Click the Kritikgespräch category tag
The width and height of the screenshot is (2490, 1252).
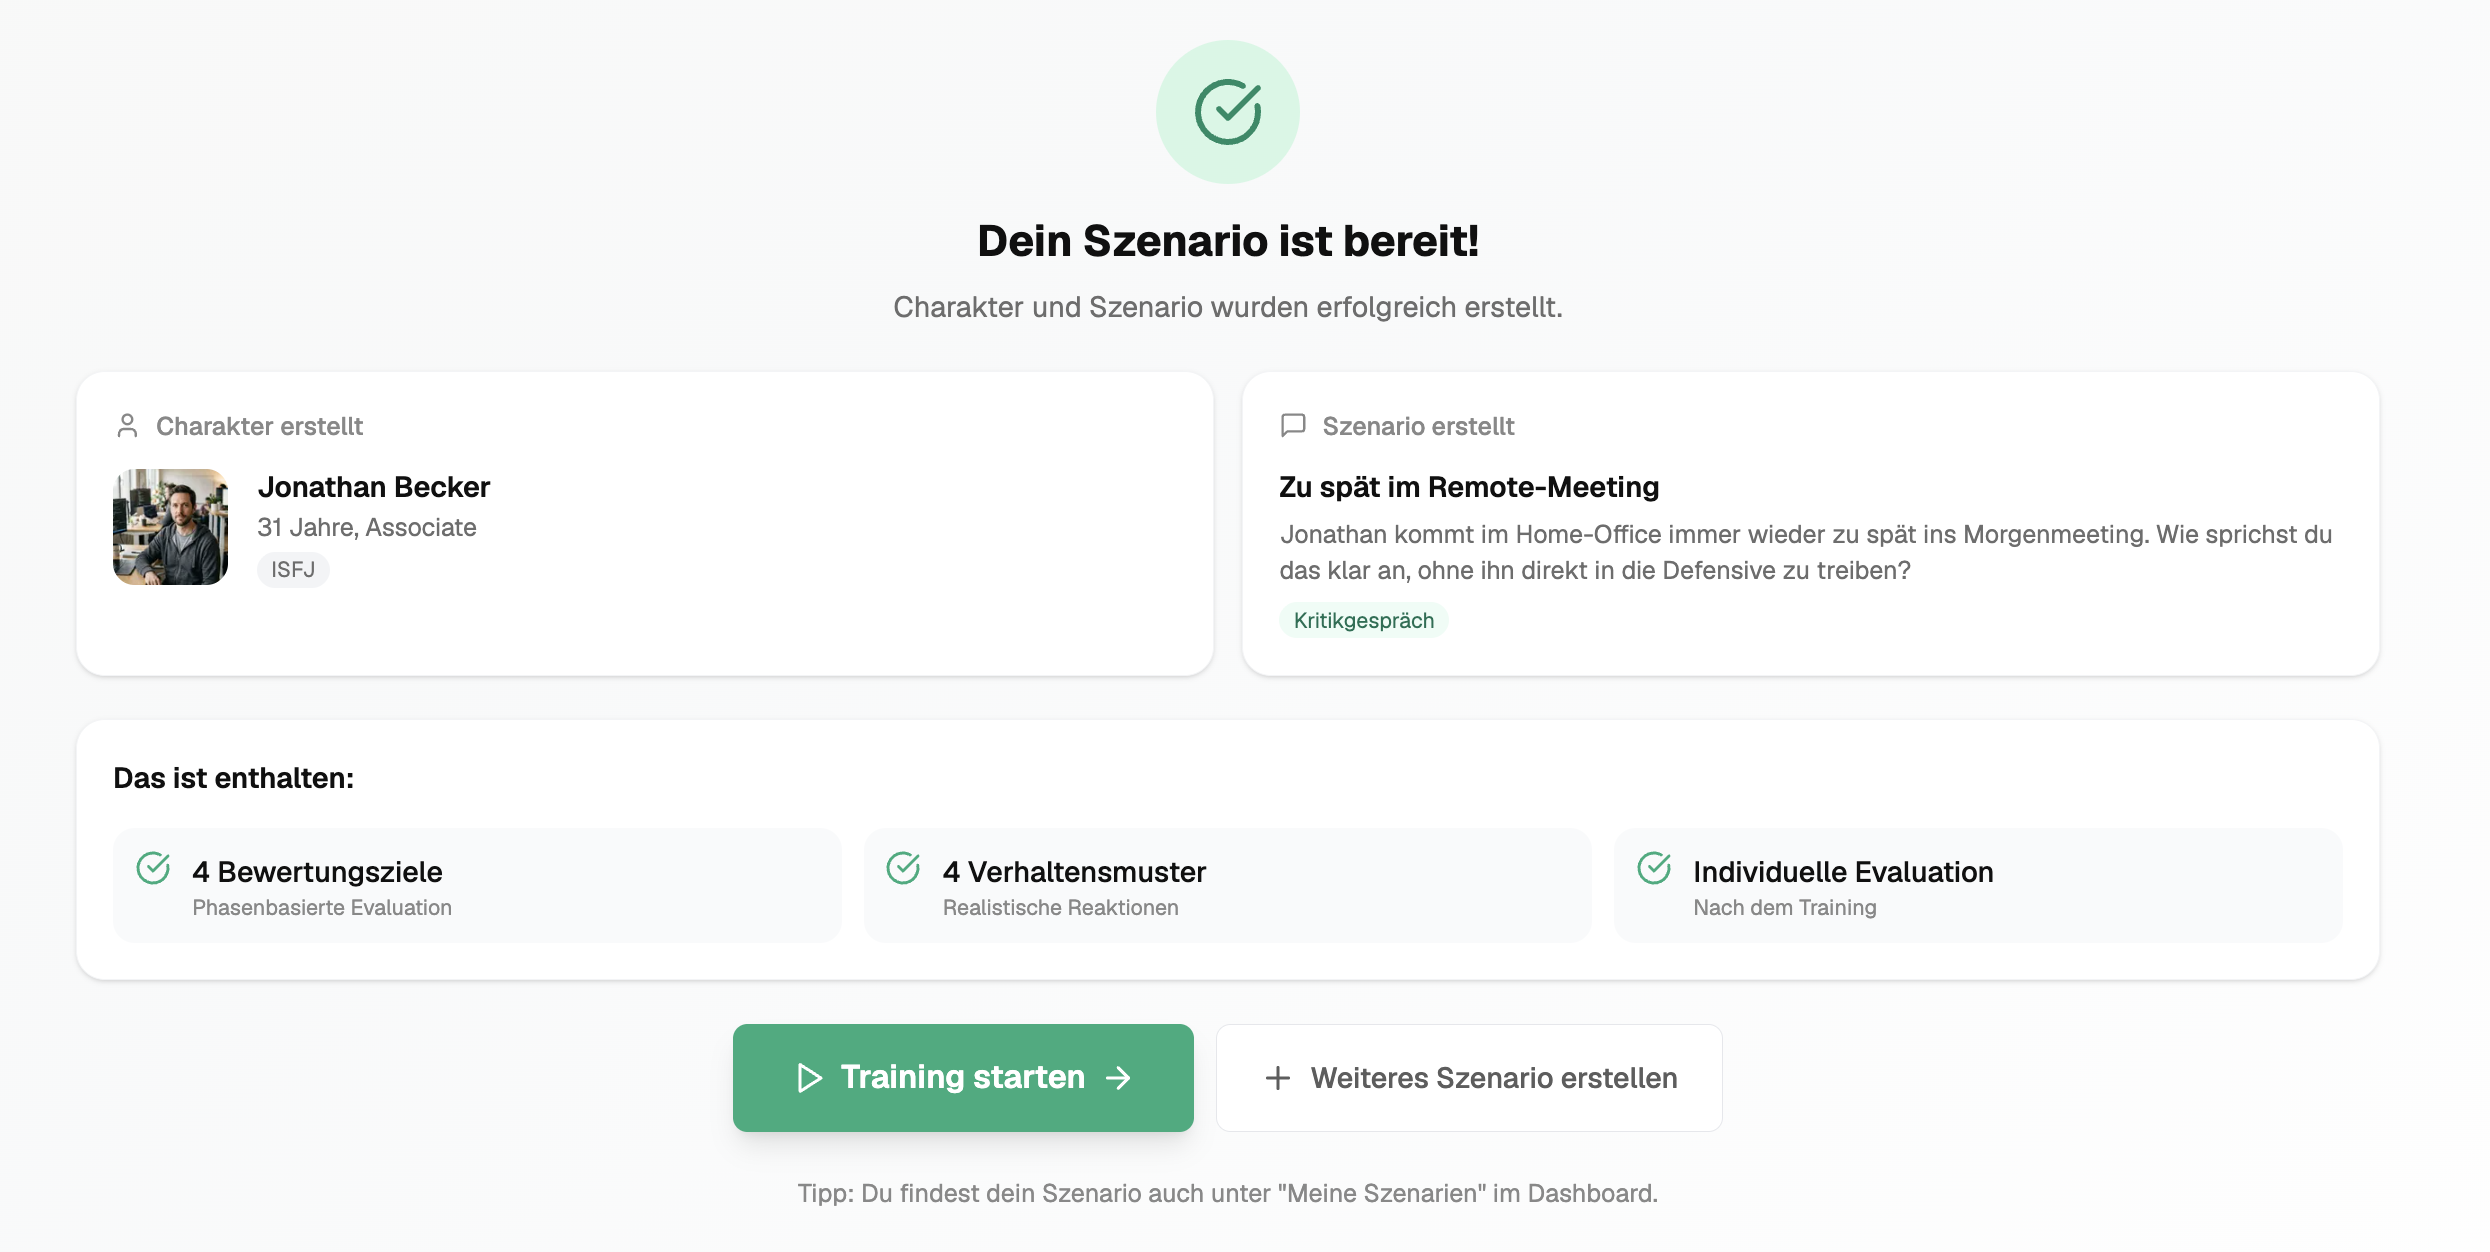(x=1363, y=621)
